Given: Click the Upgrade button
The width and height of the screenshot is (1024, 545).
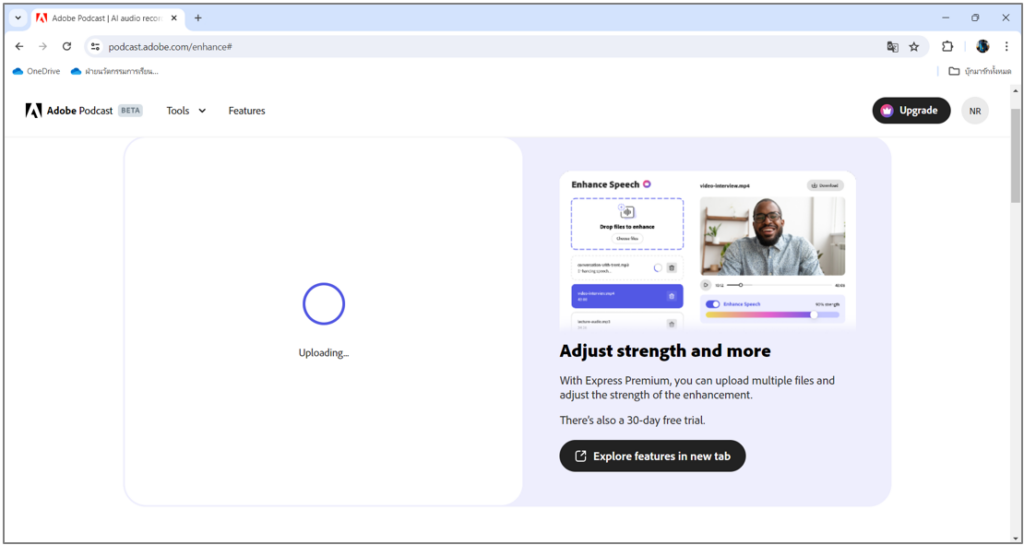Looking at the screenshot, I should [910, 111].
